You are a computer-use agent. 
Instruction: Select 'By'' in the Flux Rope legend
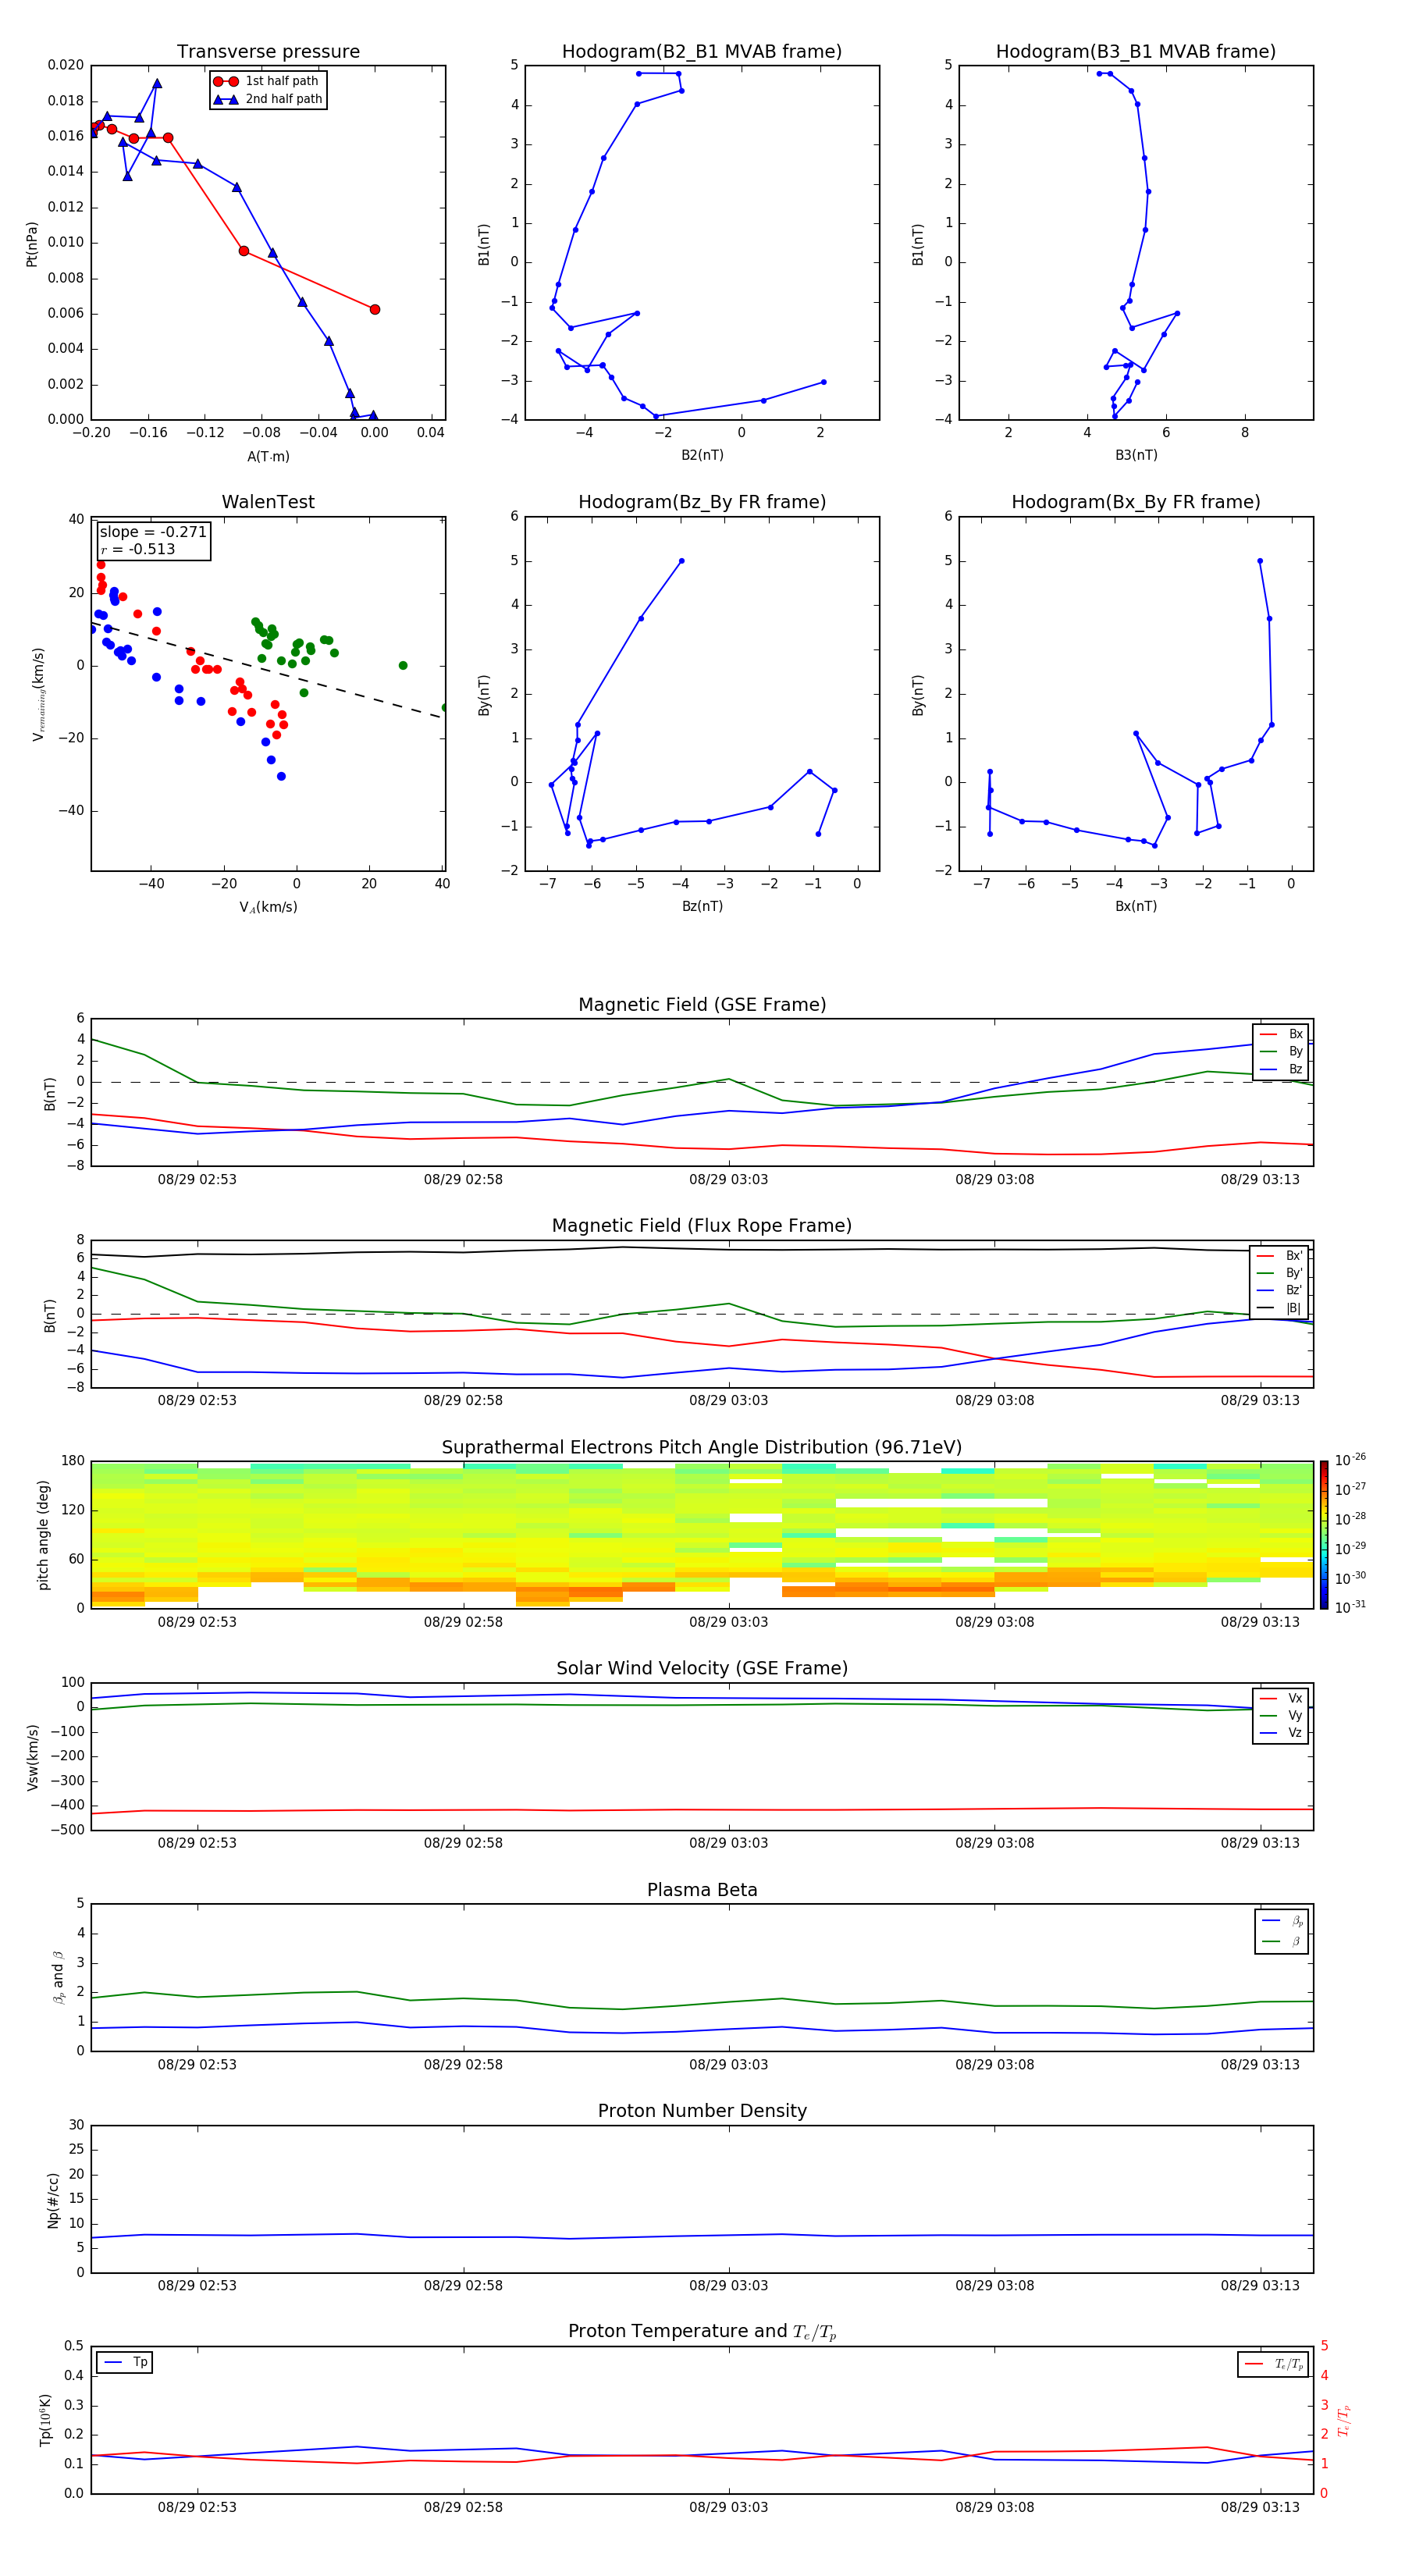tap(1280, 1273)
